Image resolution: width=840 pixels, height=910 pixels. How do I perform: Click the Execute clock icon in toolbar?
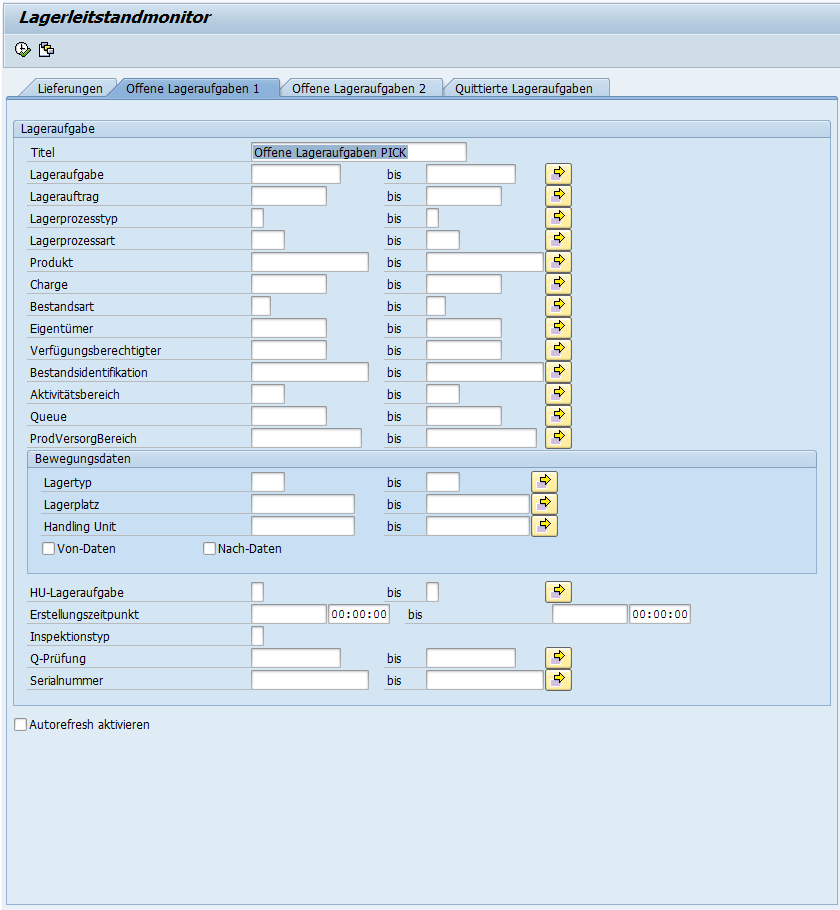22,50
